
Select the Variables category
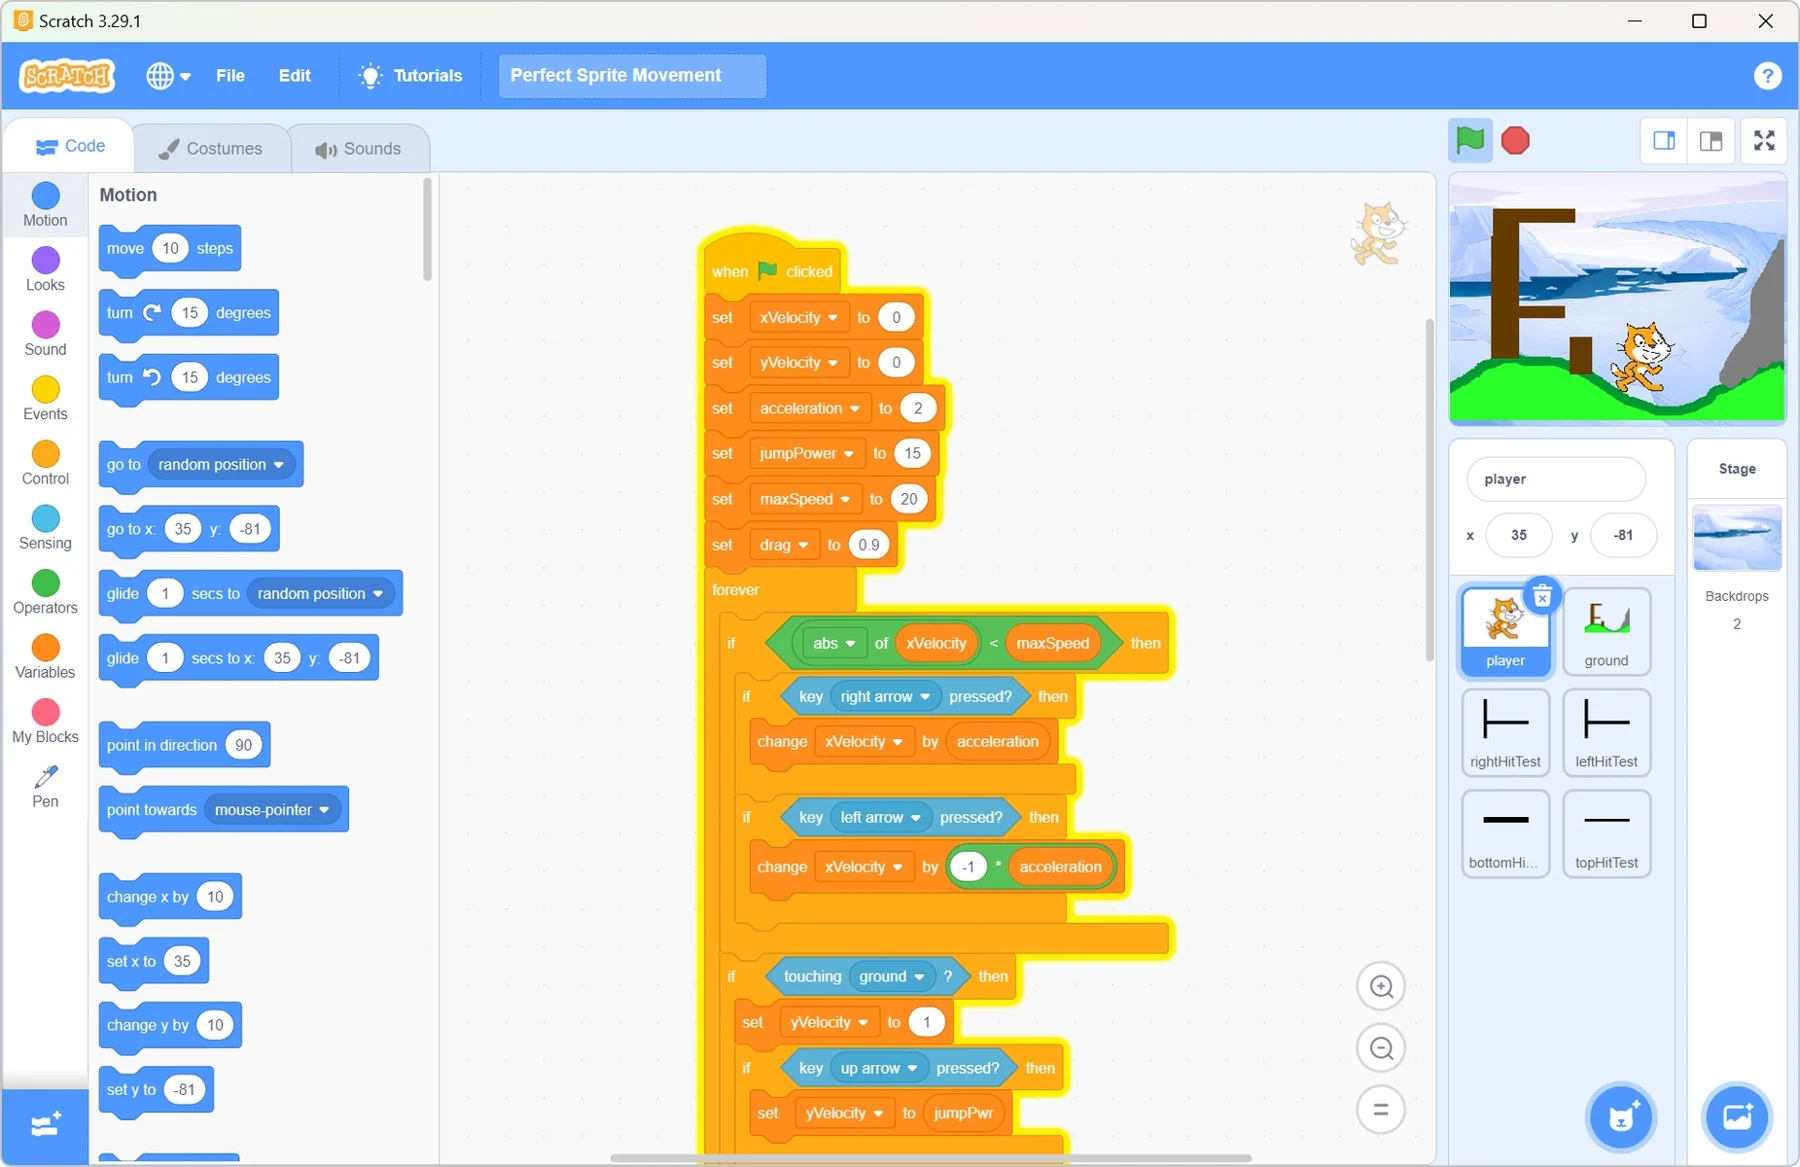pyautogui.click(x=45, y=657)
